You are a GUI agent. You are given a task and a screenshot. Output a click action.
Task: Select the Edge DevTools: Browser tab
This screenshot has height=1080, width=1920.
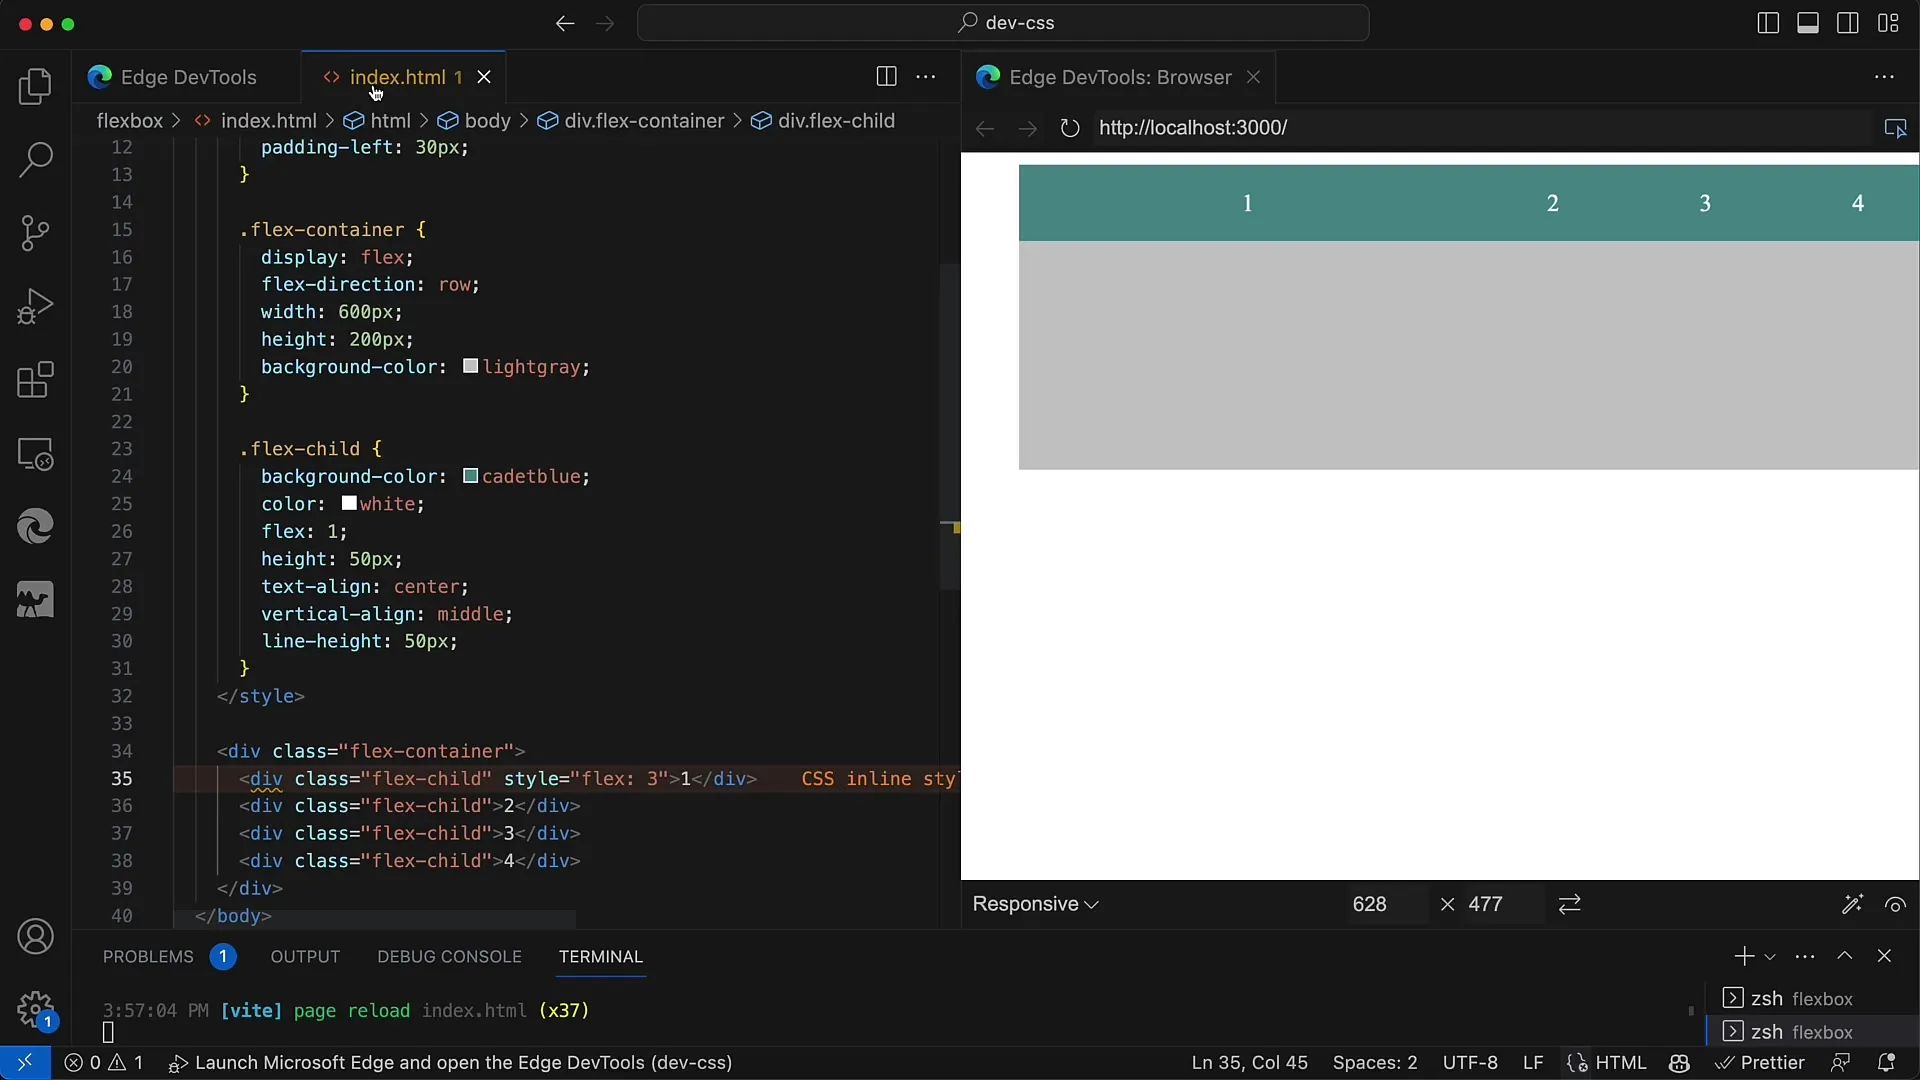pos(1119,77)
